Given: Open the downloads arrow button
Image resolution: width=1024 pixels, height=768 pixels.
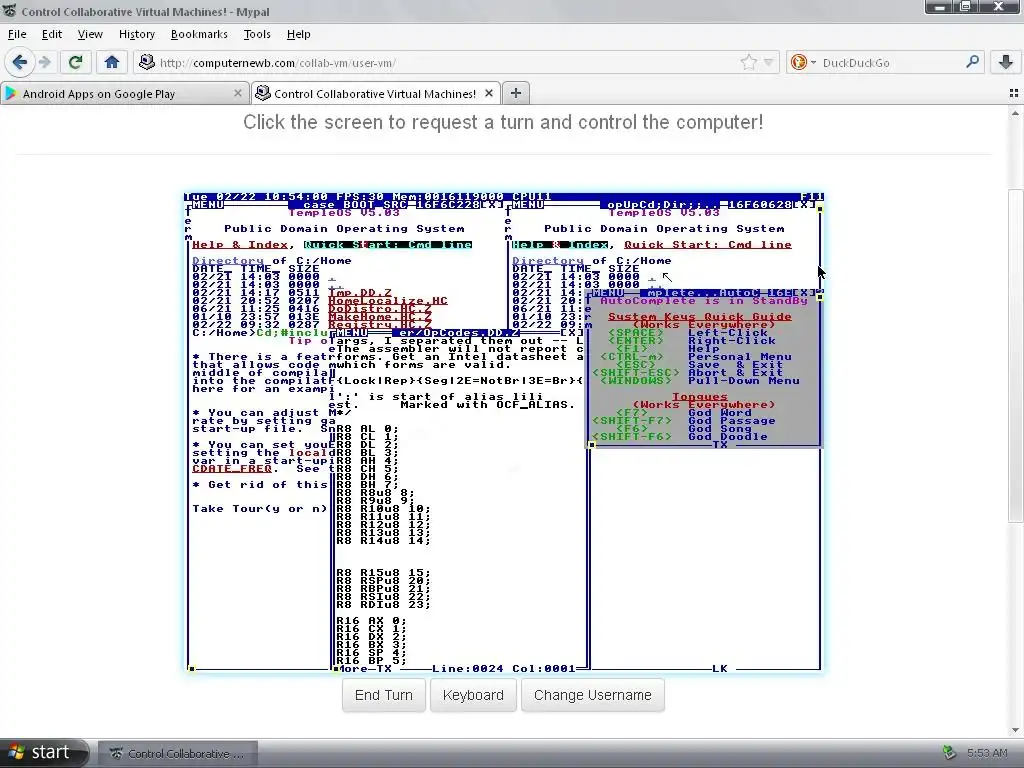Looking at the screenshot, I should pos(1006,62).
